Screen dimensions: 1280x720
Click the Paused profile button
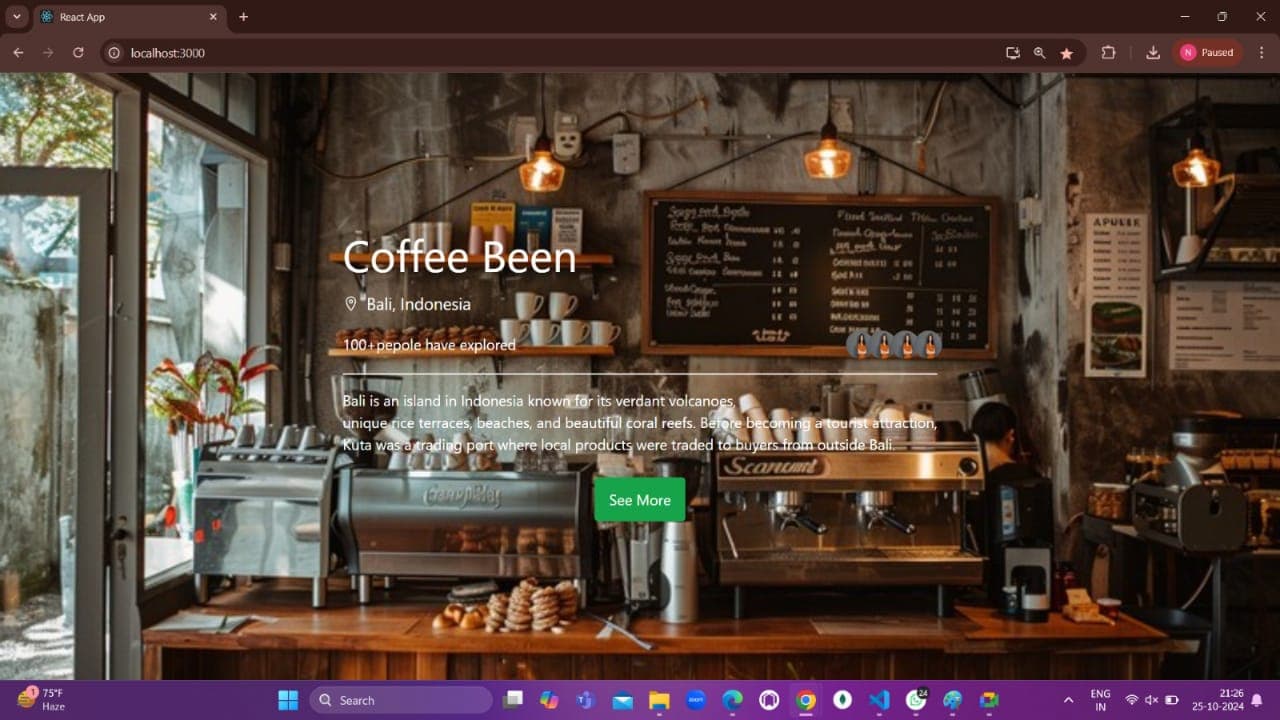coord(1207,53)
